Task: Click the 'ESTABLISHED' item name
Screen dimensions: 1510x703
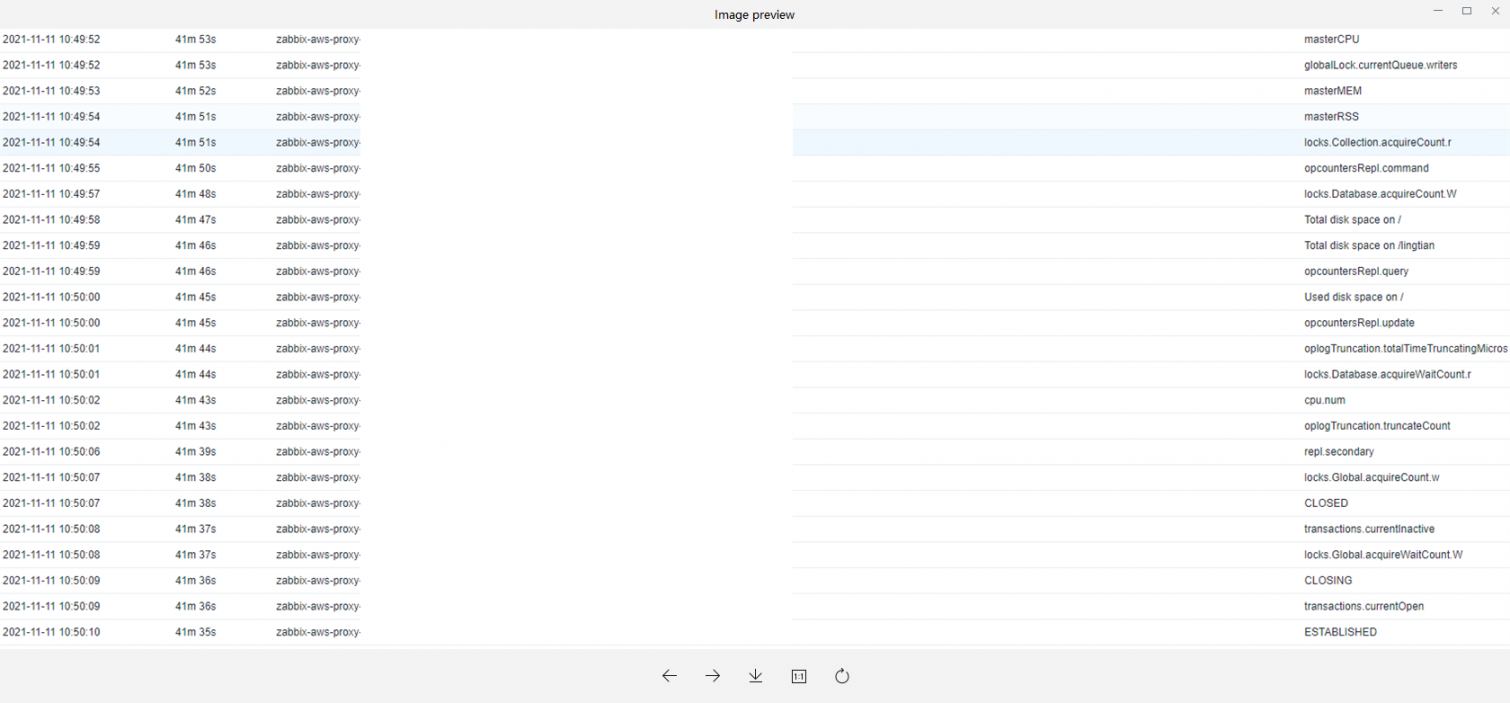Action: (x=1340, y=632)
